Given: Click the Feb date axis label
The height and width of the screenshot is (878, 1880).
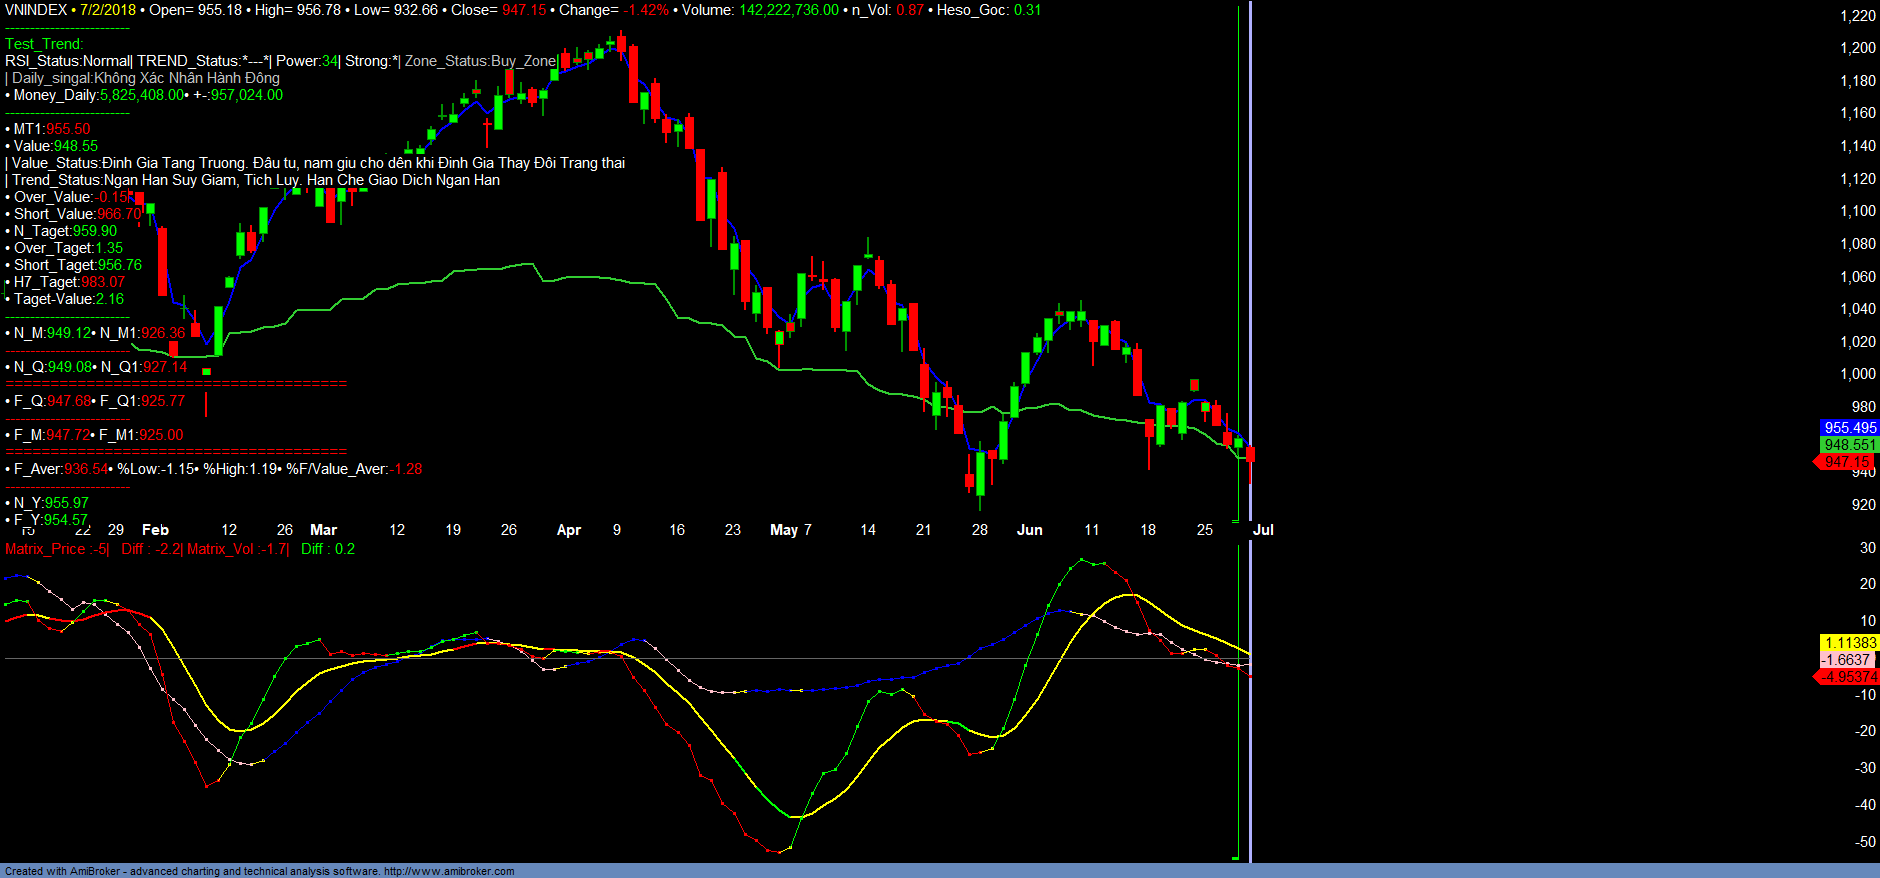Looking at the screenshot, I should 155,530.
